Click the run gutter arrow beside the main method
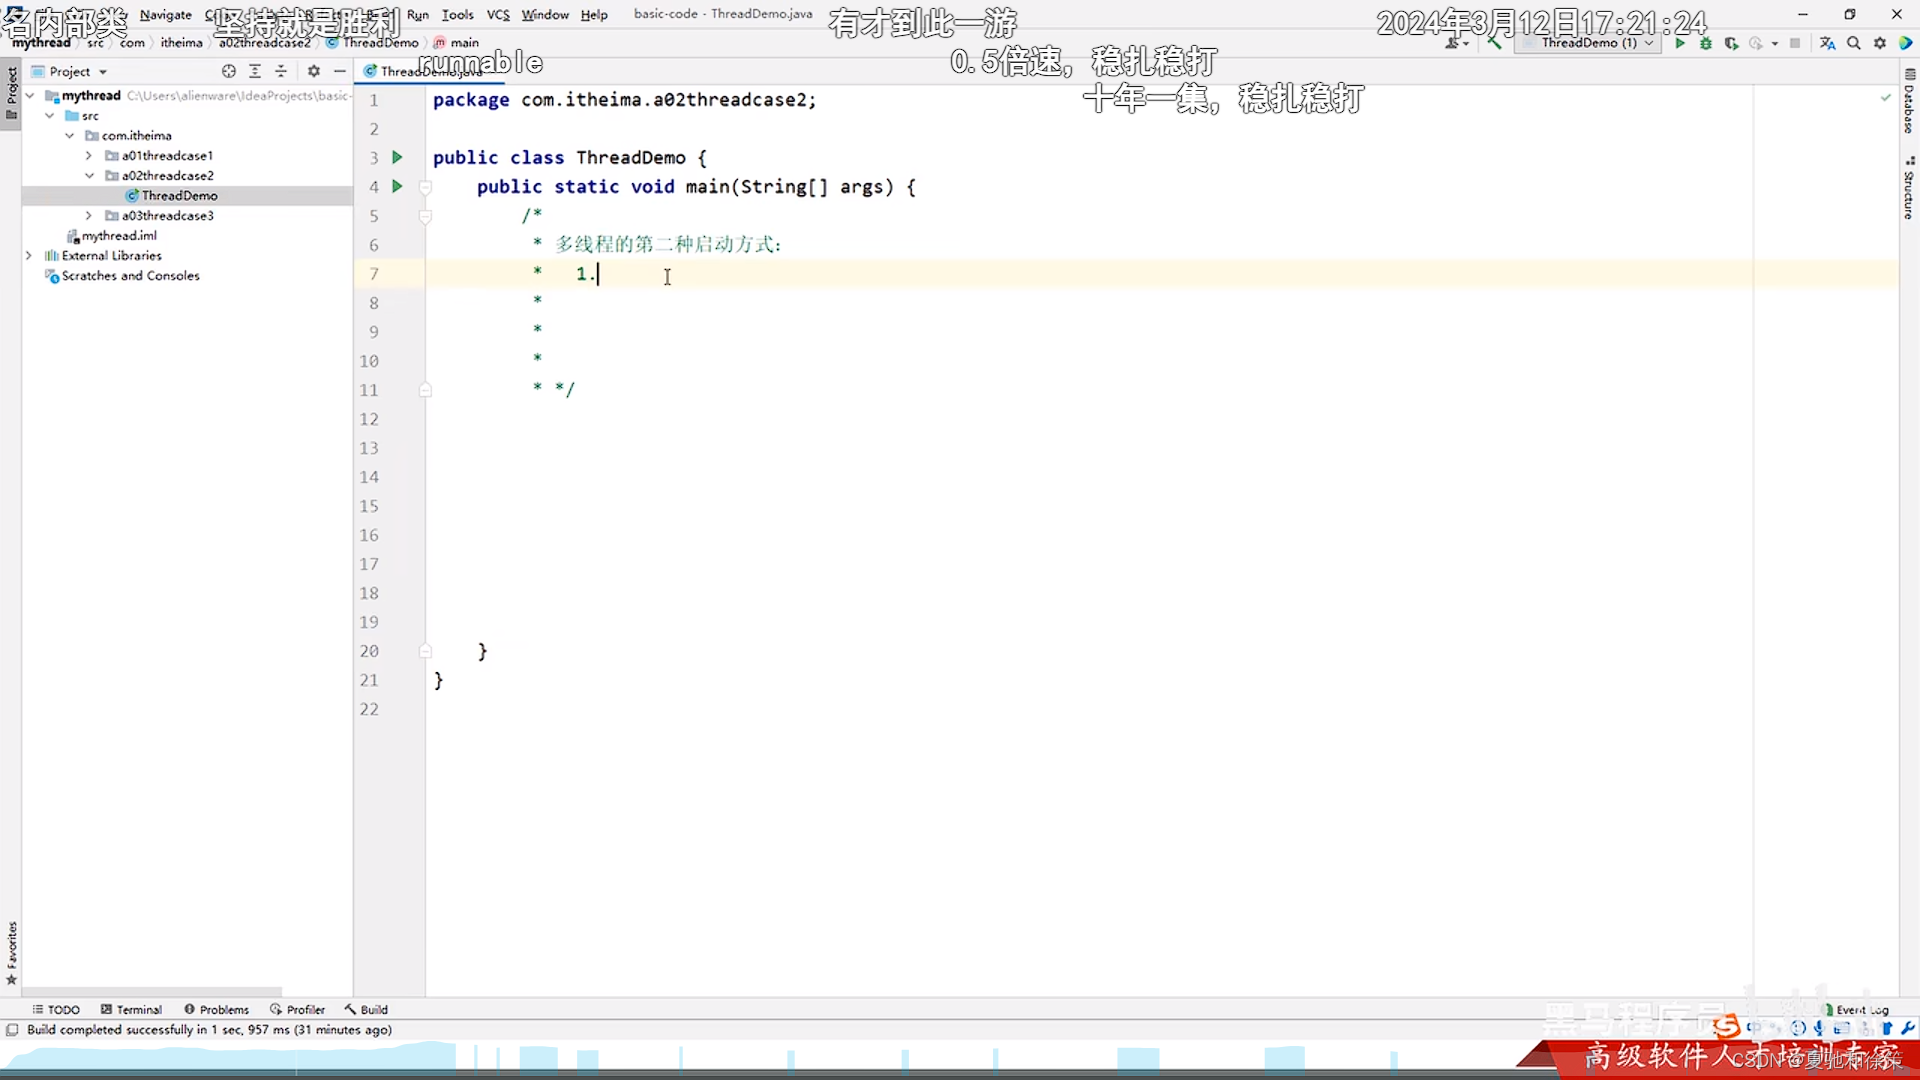 pyautogui.click(x=397, y=186)
